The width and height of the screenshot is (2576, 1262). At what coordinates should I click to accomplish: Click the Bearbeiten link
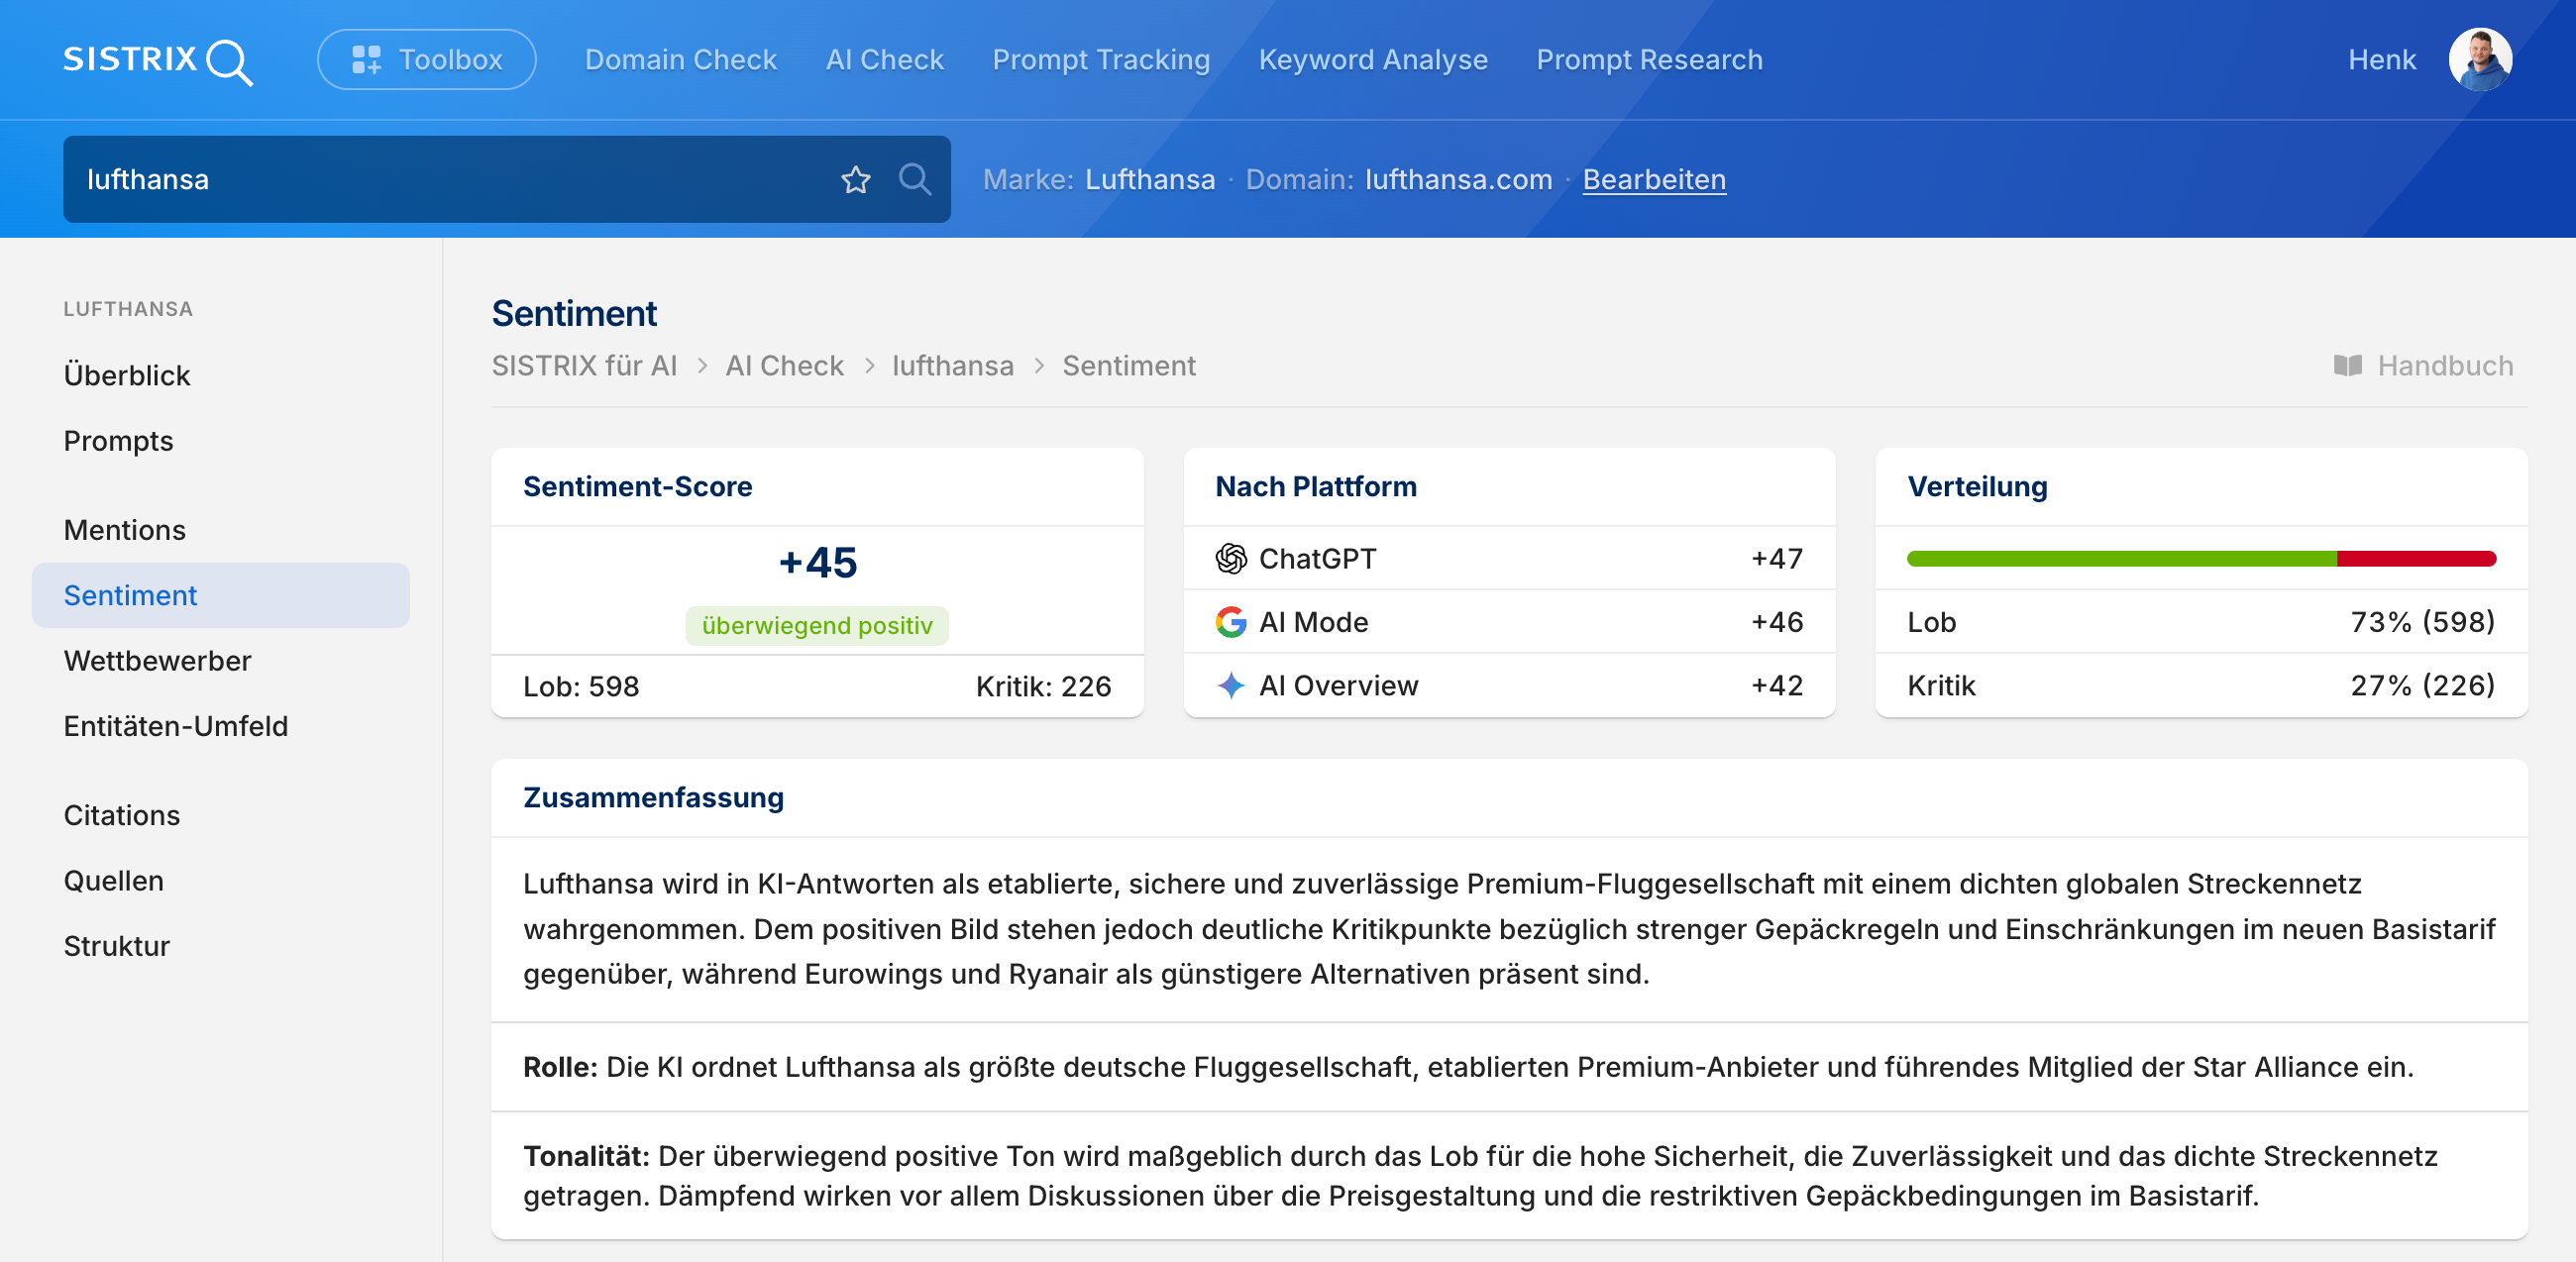pos(1653,180)
